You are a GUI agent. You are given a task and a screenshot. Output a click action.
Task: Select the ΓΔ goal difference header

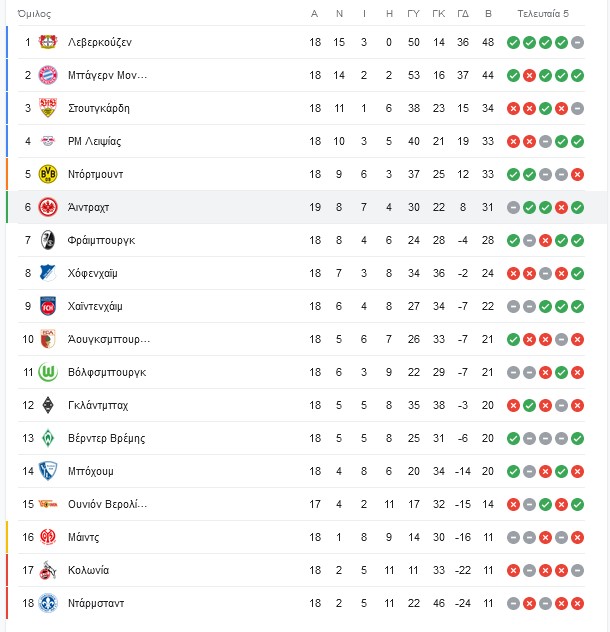coord(463,14)
